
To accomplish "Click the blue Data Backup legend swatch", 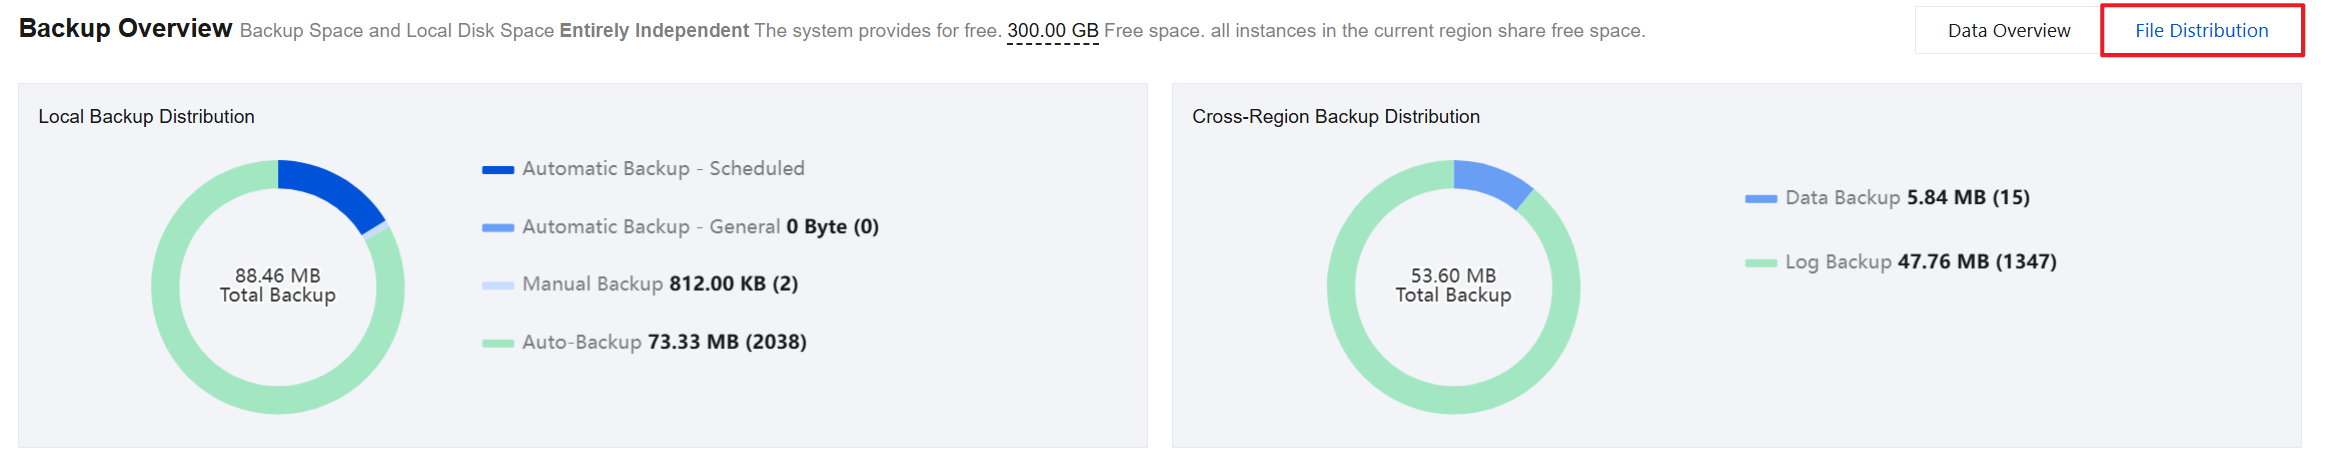I will (x=1761, y=199).
